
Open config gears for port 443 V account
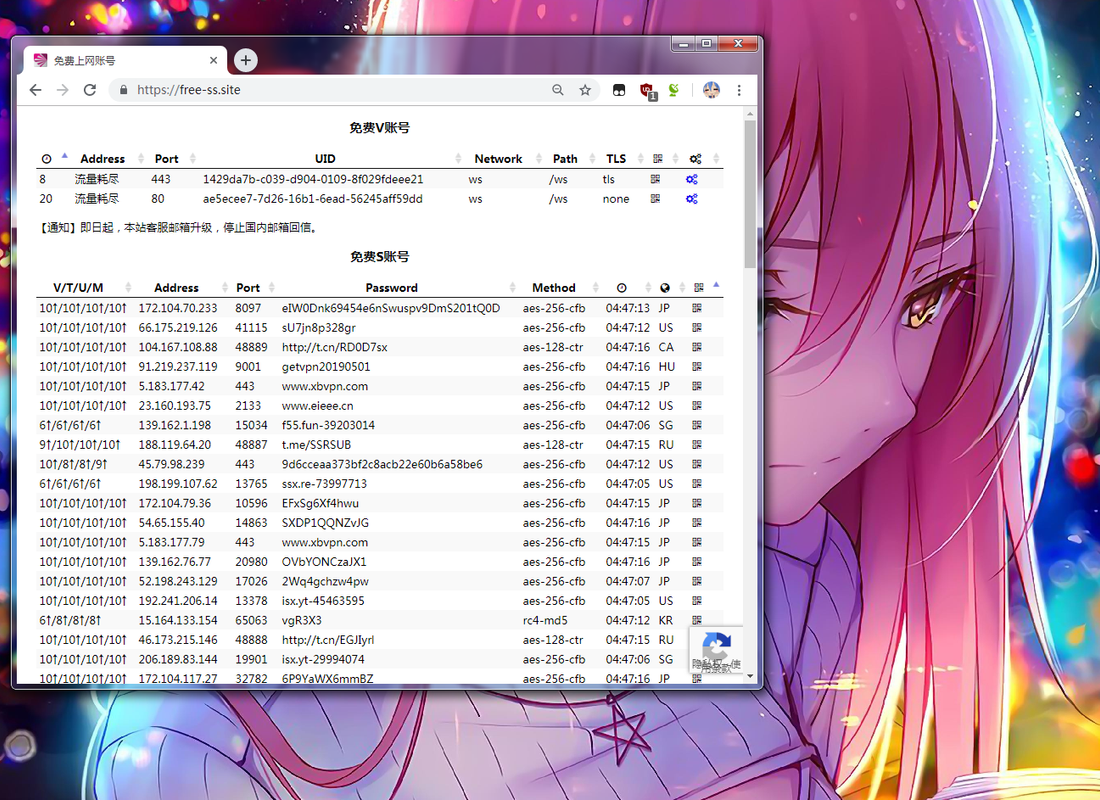(692, 179)
